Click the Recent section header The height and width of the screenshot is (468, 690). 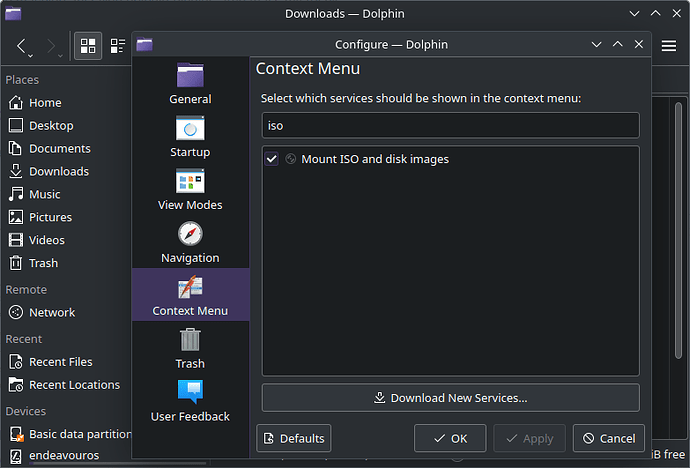[23, 339]
